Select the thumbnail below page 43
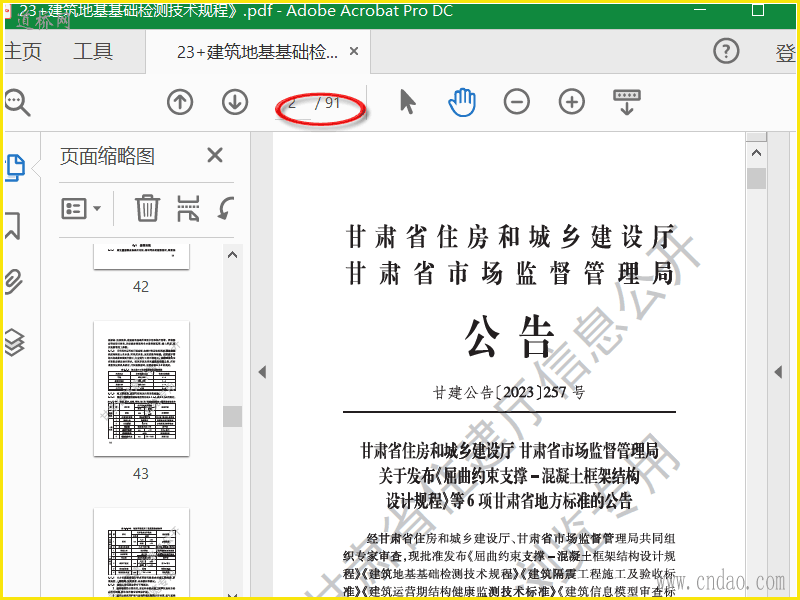The height and width of the screenshot is (600, 800). (141, 552)
